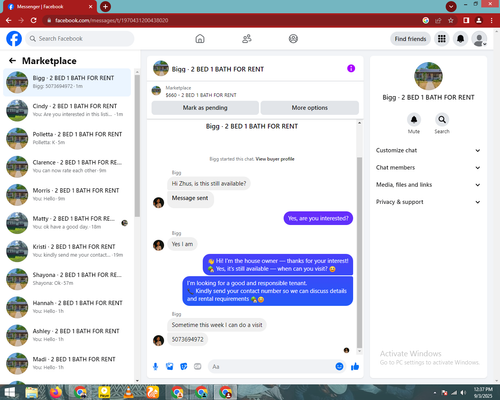500x400 pixels.
Task: Open a new browser tab
Action: pos(105,6)
